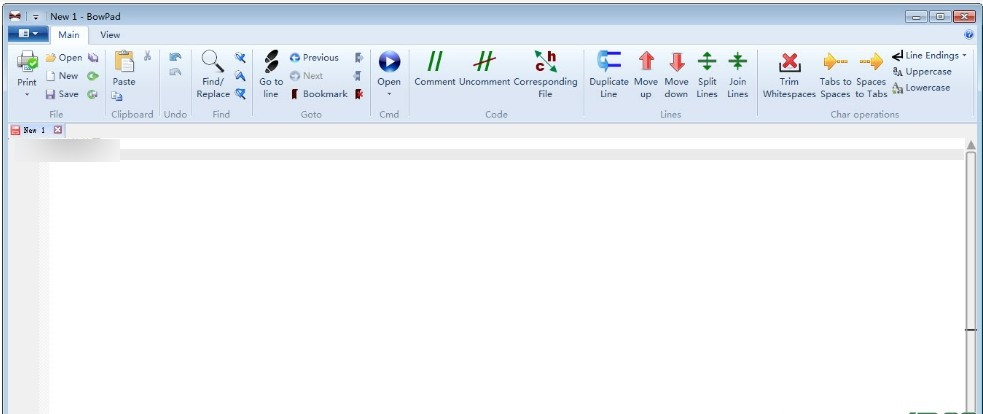983x414 pixels.
Task: Click the Join Lines icon
Action: click(x=737, y=63)
